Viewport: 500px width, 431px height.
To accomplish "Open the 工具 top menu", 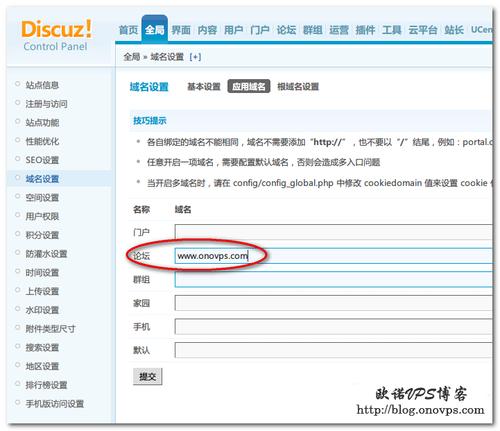I will point(392,30).
